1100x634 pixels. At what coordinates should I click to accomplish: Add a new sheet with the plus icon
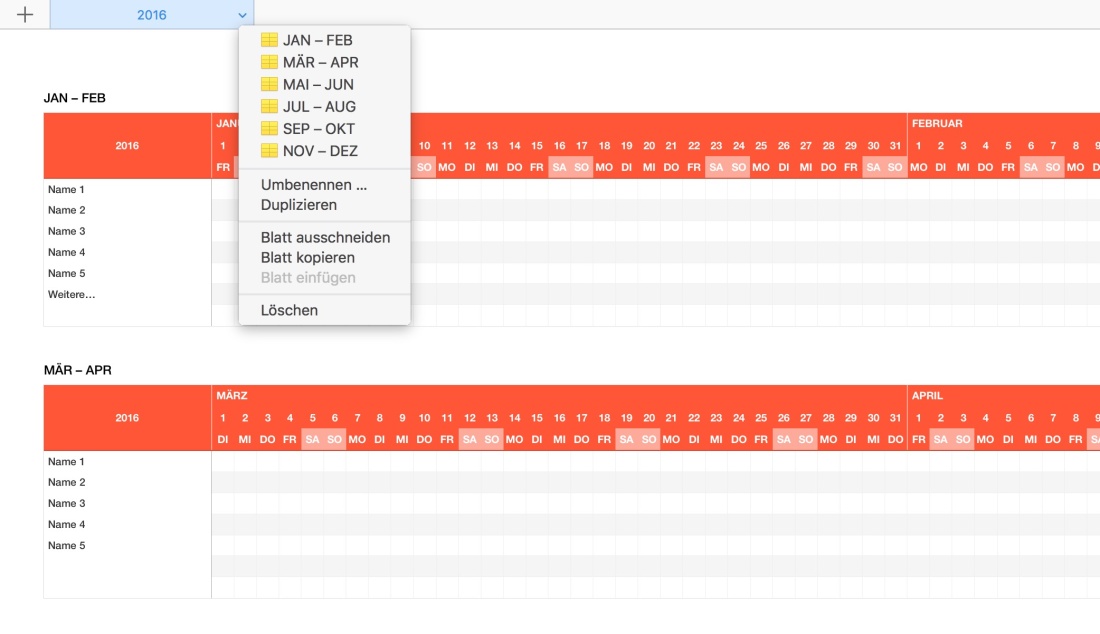tap(22, 14)
